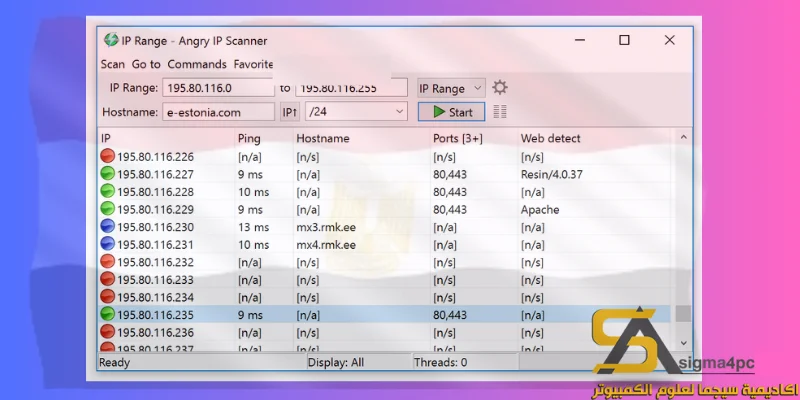Open the Favorites menu
This screenshot has height=400, width=800.
tap(253, 64)
